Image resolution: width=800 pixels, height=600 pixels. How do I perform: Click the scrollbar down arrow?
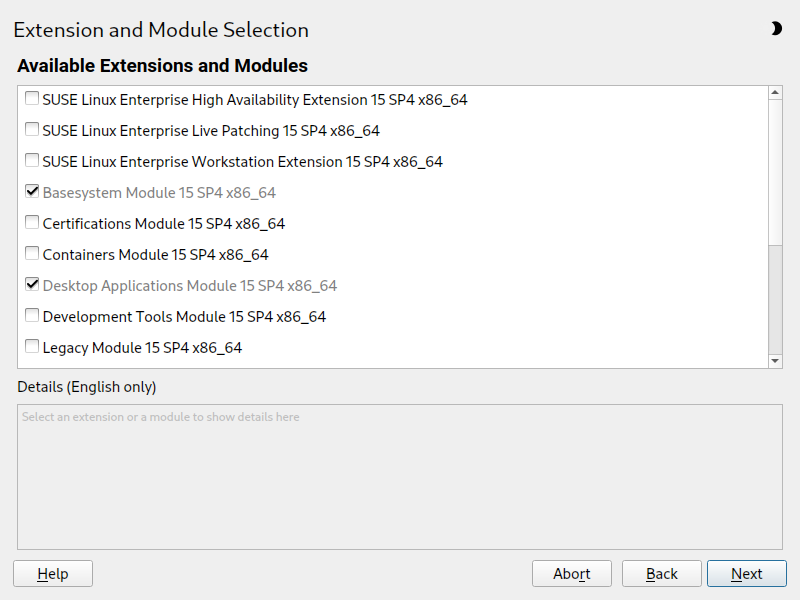(775, 360)
